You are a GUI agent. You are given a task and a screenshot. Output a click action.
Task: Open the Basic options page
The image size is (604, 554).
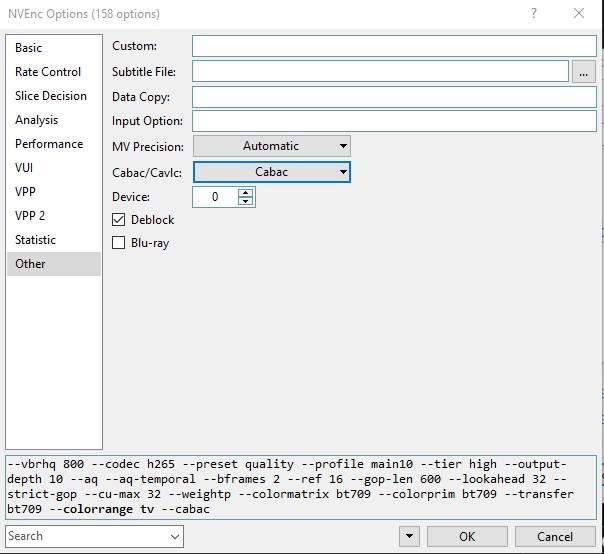pyautogui.click(x=54, y=48)
